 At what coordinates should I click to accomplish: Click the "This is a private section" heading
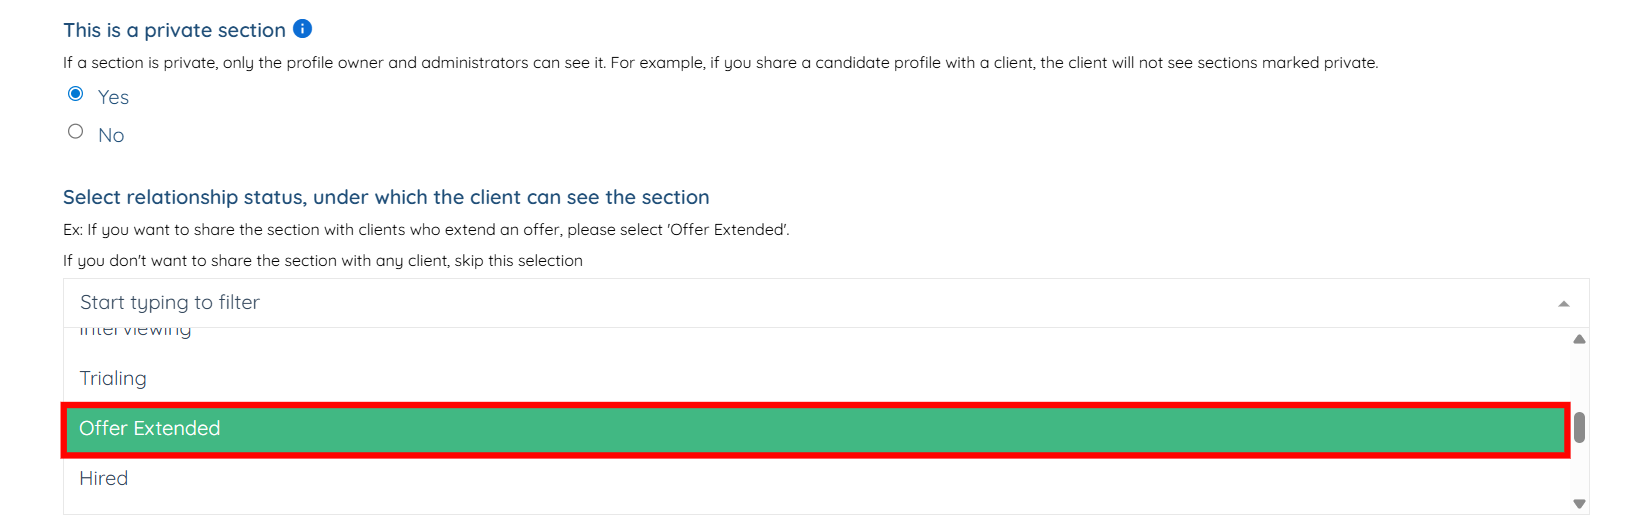pos(174,30)
